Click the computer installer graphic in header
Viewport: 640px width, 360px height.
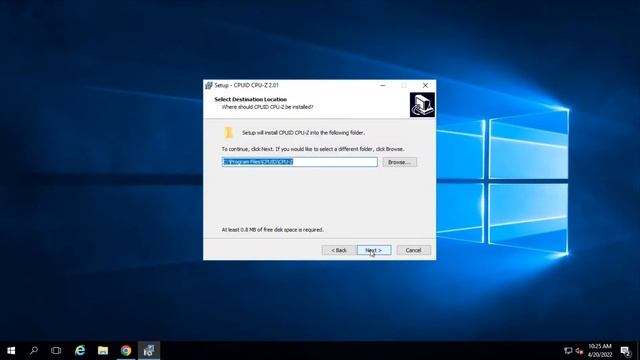(422, 105)
